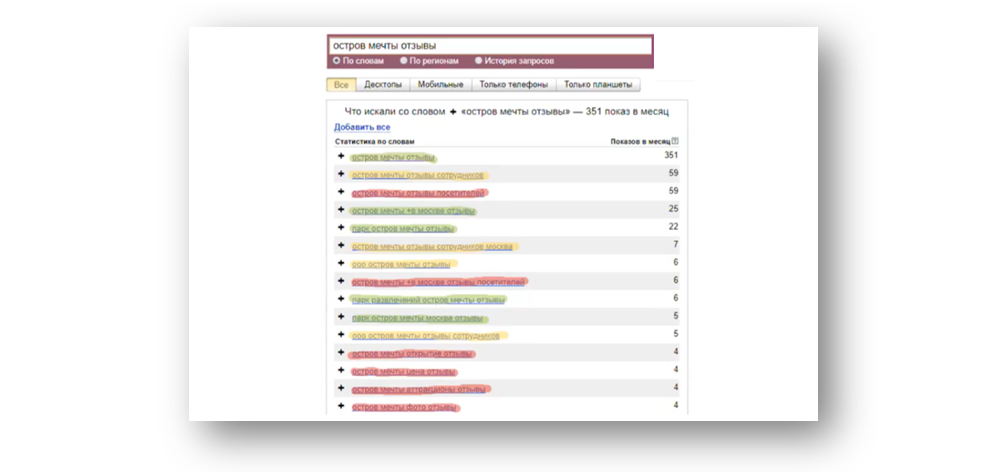The height and width of the screenshot is (472, 996).
Task: Add 'остров мечты открытие отзывы' with plus icon
Action: [341, 352]
